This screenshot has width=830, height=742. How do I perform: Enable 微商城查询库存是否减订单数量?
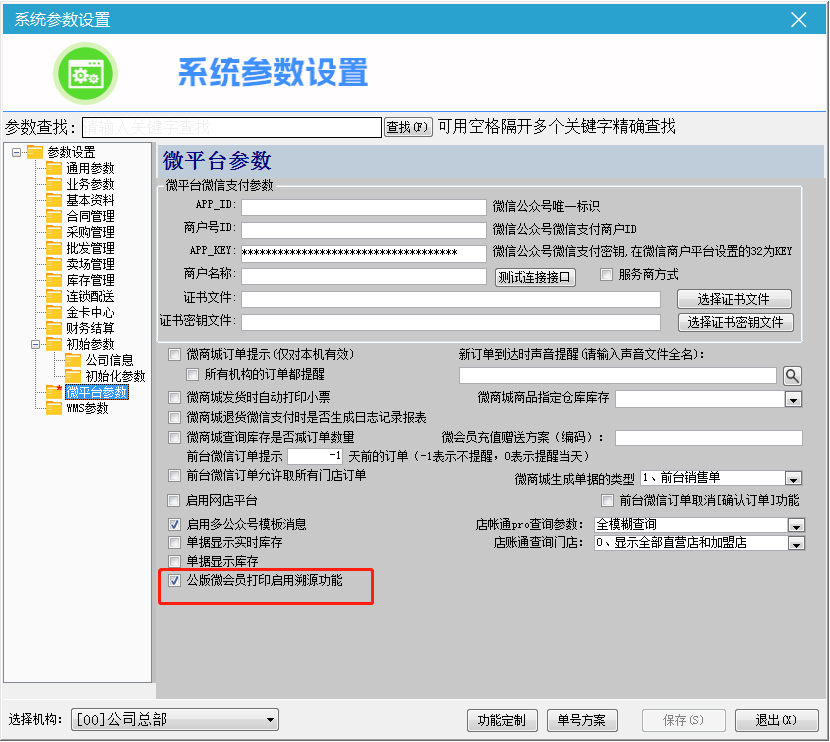tap(174, 438)
